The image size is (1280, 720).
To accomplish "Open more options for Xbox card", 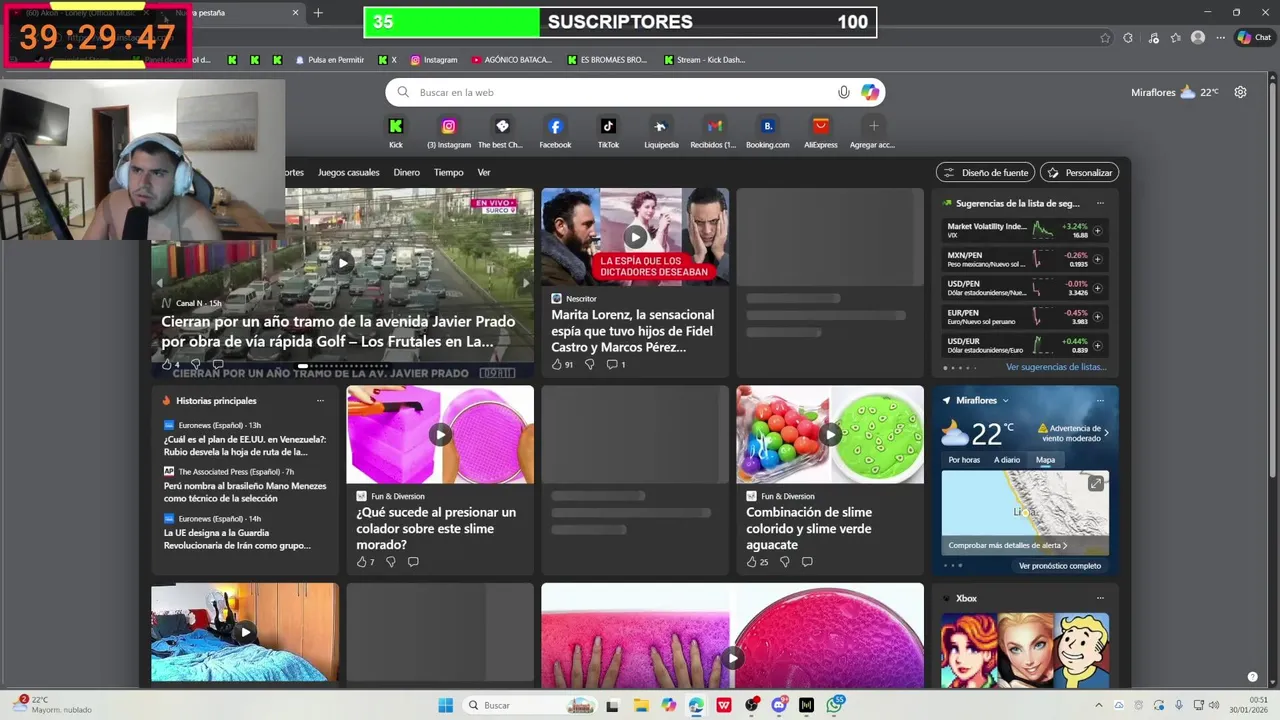I will [x=1100, y=598].
